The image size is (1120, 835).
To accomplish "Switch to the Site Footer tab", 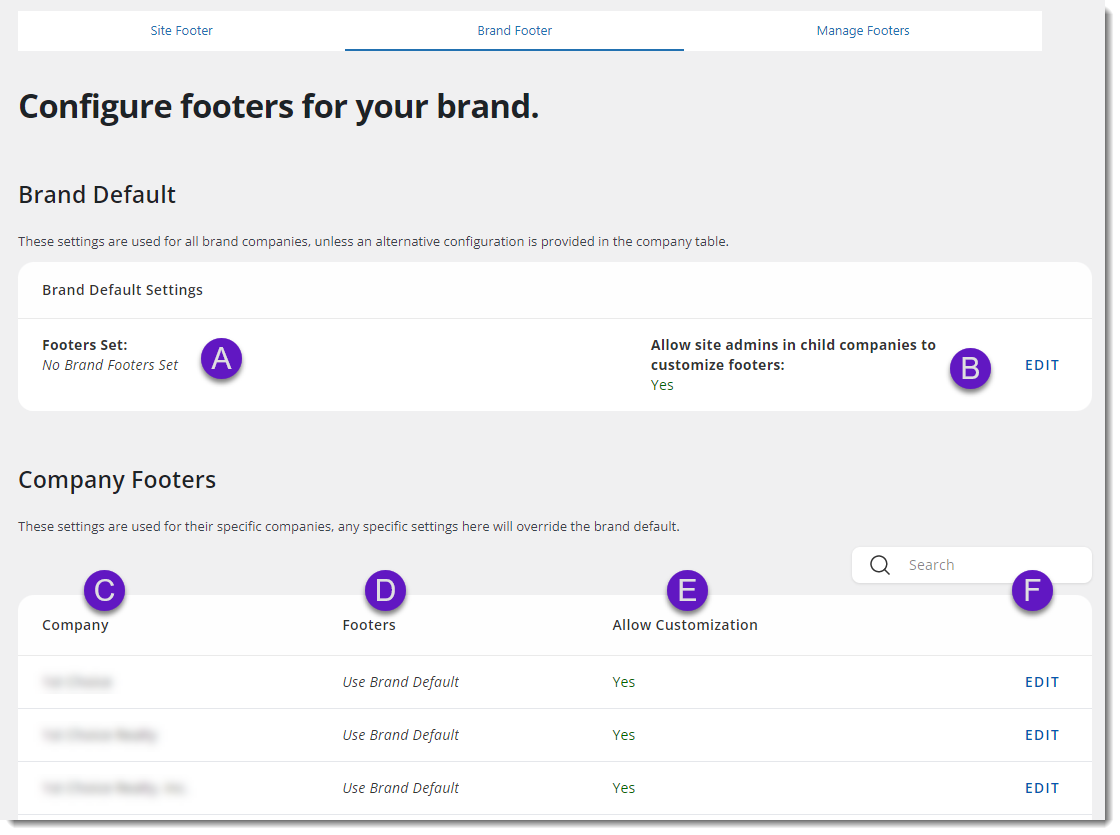I will 181,30.
